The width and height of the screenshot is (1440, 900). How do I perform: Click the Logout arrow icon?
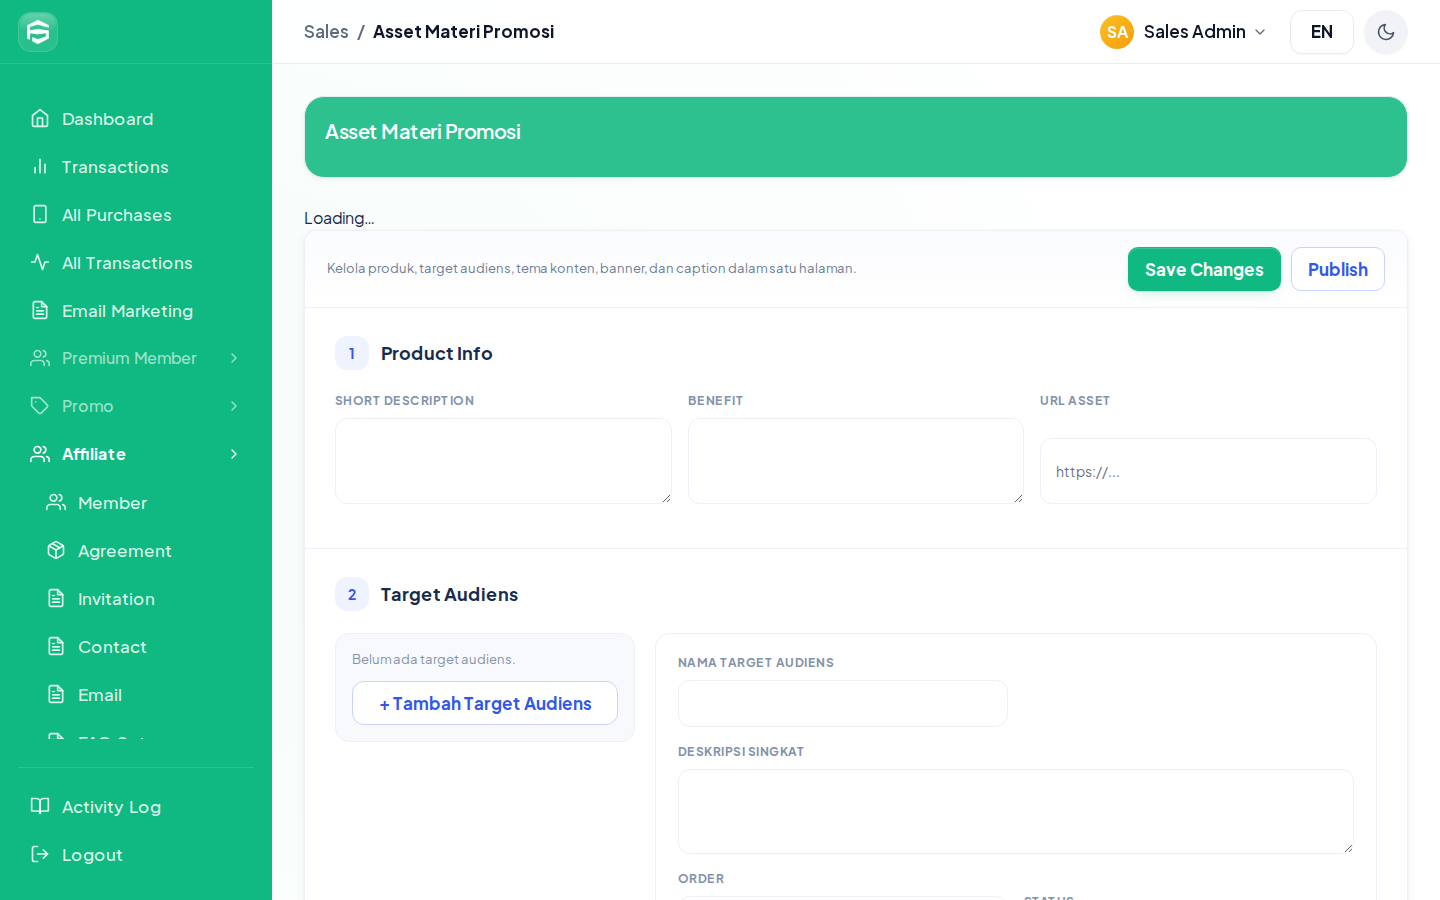(40, 855)
